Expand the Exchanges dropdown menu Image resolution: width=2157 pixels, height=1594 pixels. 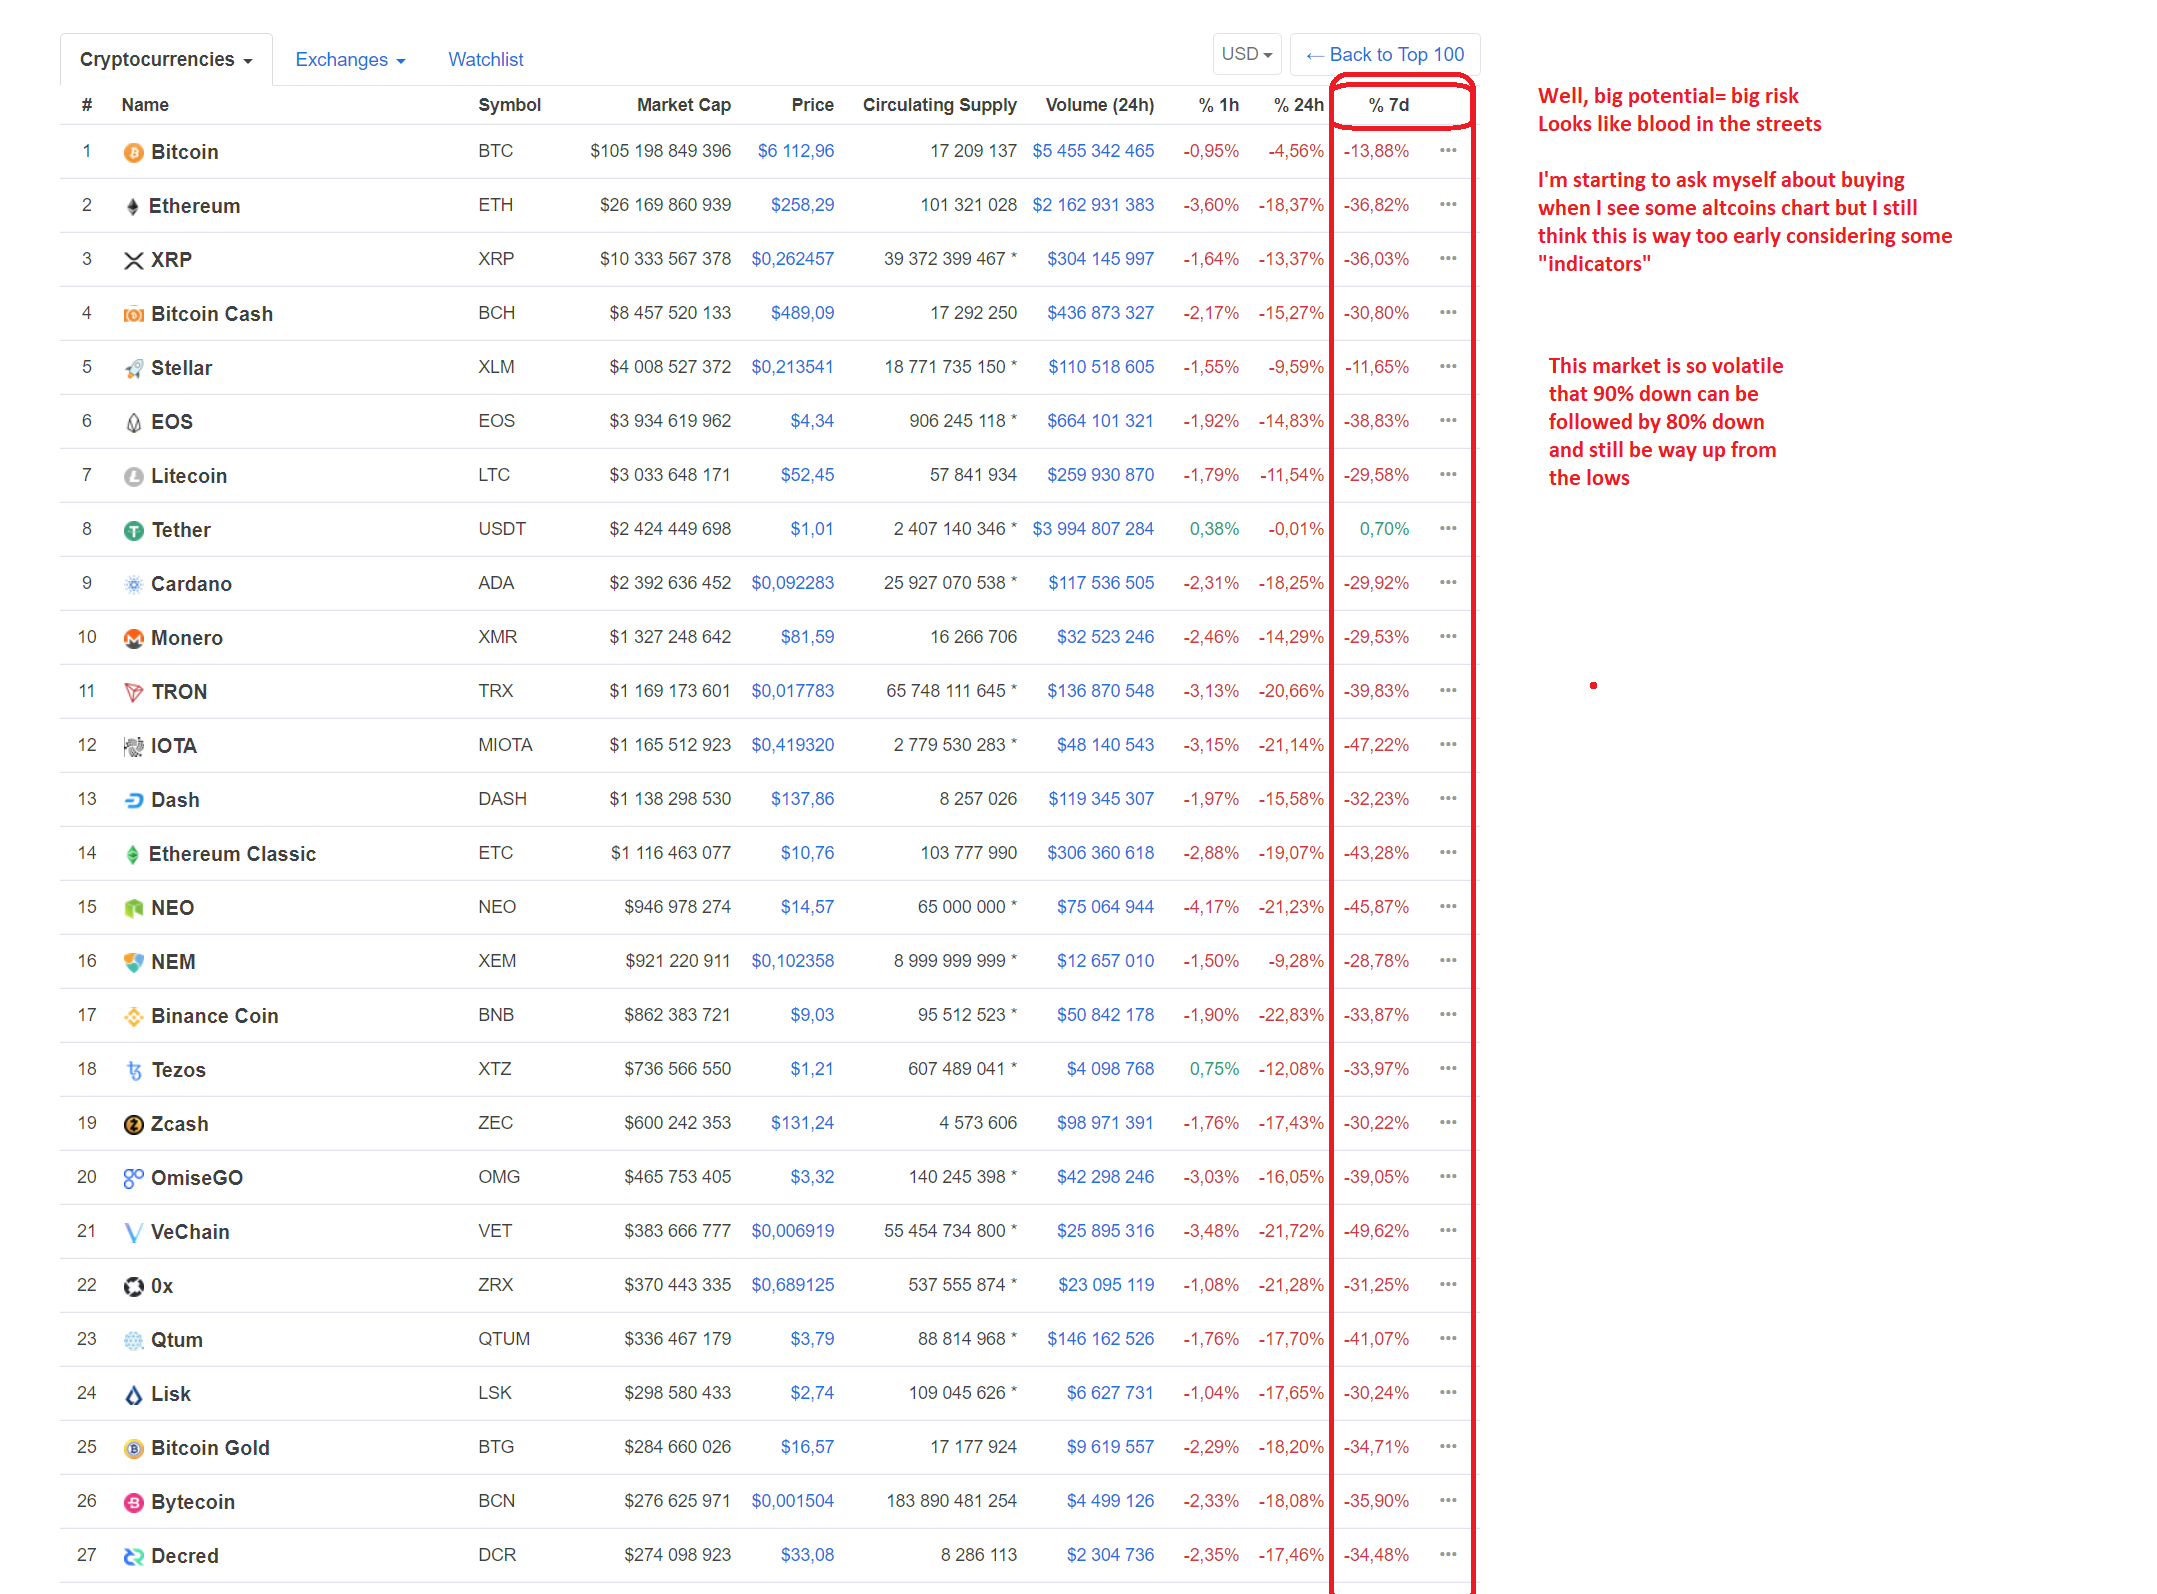click(350, 59)
